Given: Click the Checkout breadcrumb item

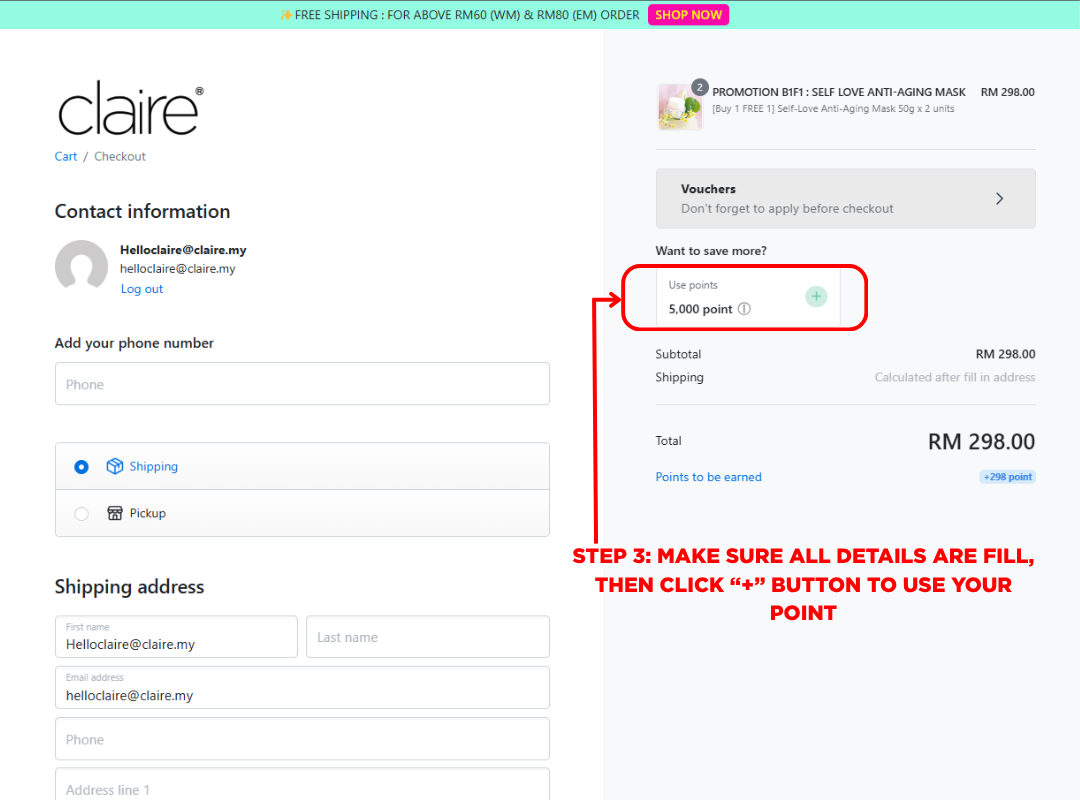Looking at the screenshot, I should 120,156.
